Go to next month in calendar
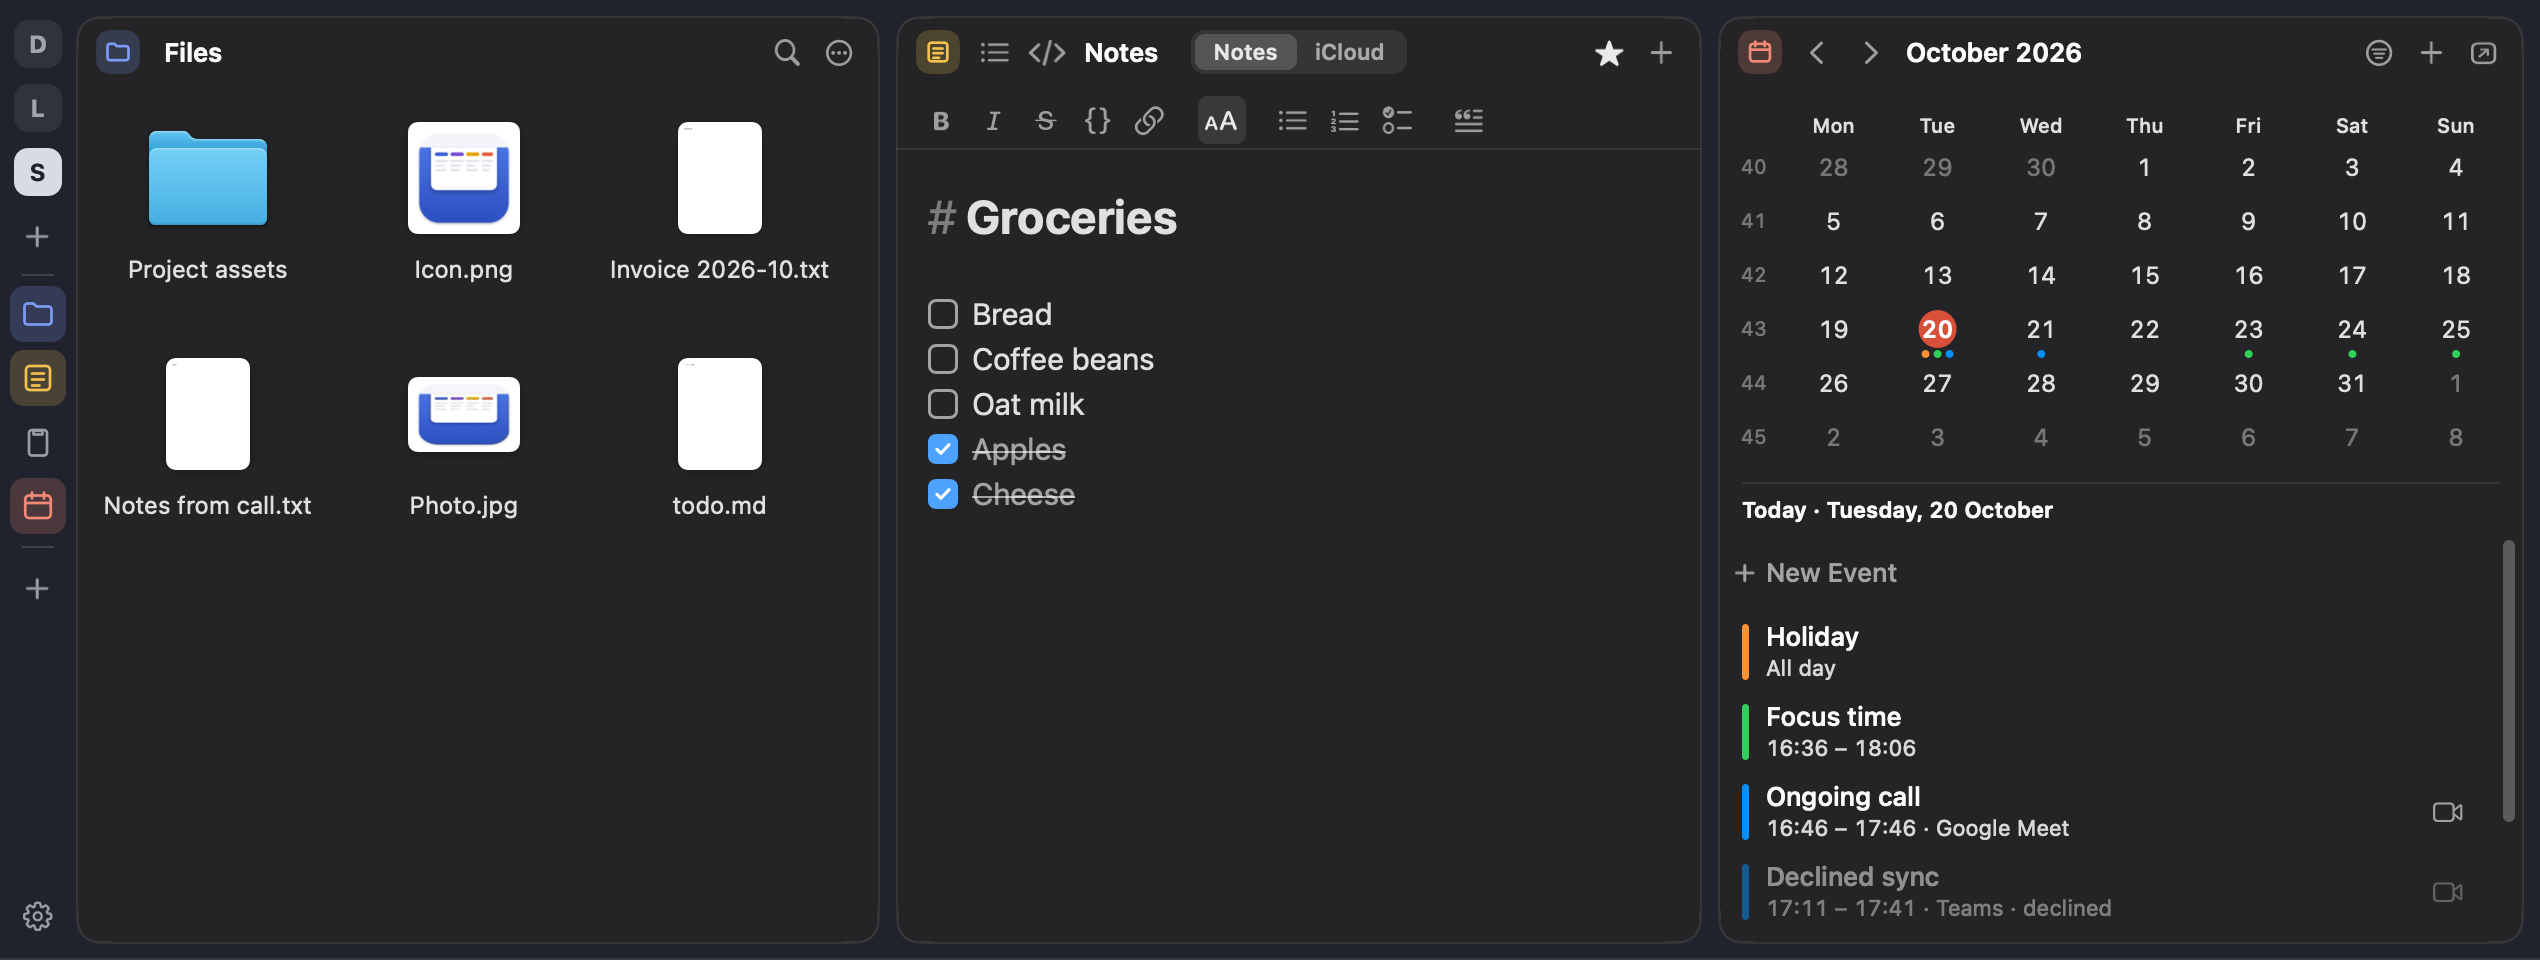2540x960 pixels. tap(1870, 53)
